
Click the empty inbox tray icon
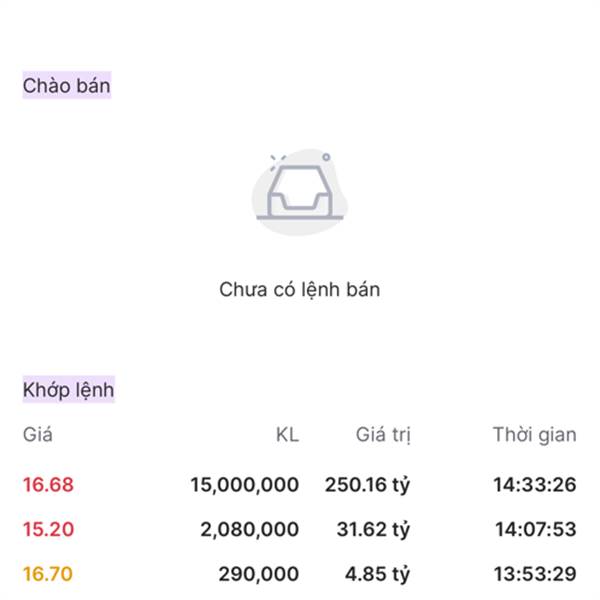(x=299, y=192)
